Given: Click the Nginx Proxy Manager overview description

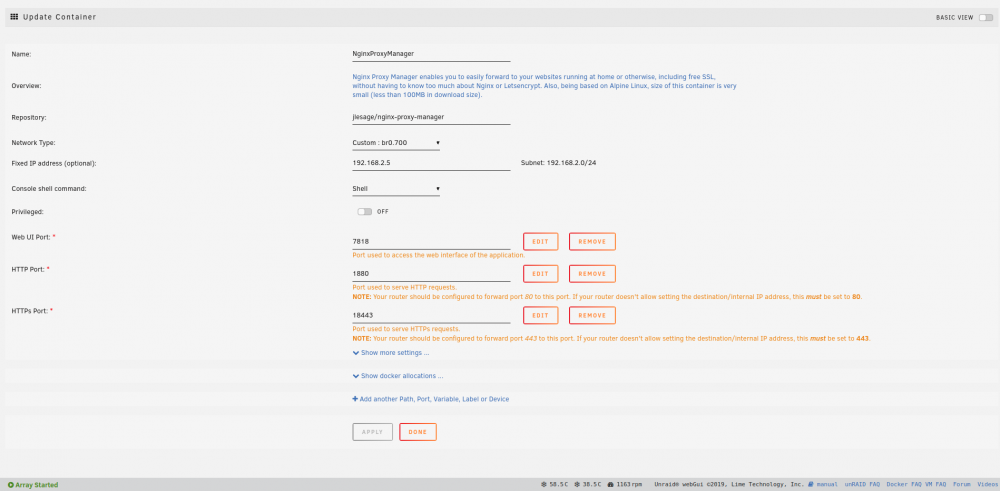Looking at the screenshot, I should point(545,85).
